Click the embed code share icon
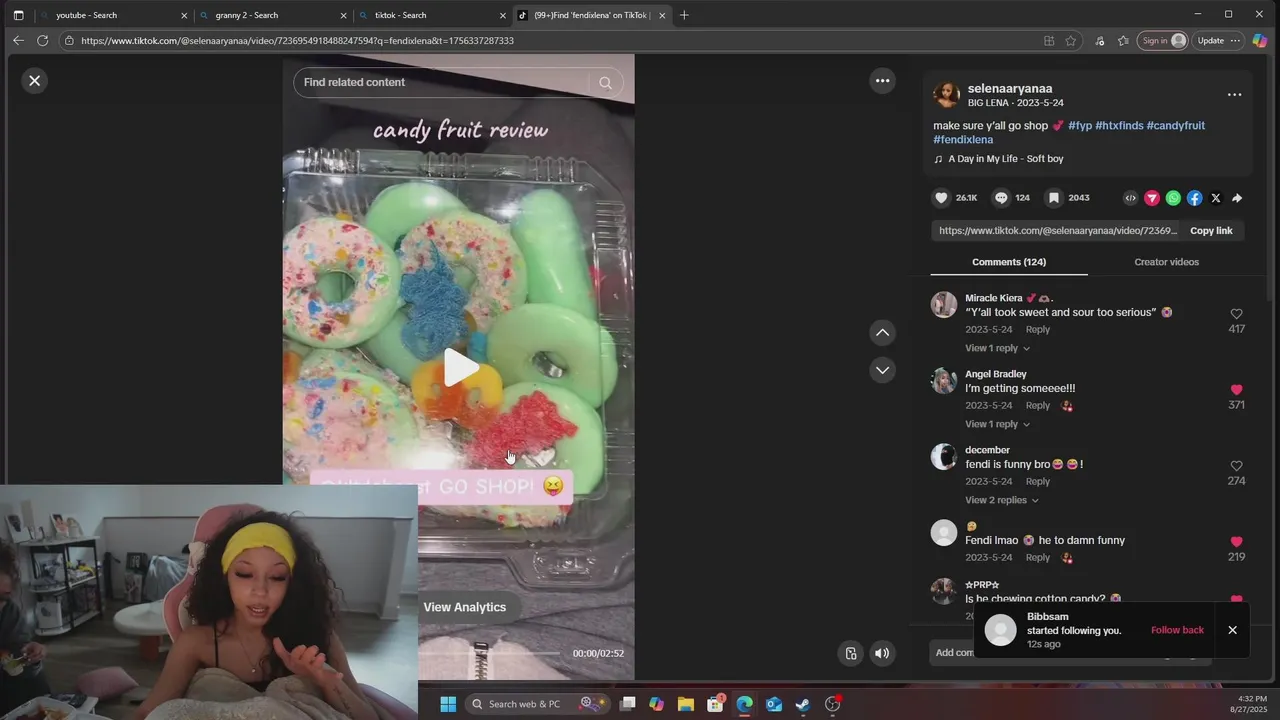1280x720 pixels. tap(1131, 198)
